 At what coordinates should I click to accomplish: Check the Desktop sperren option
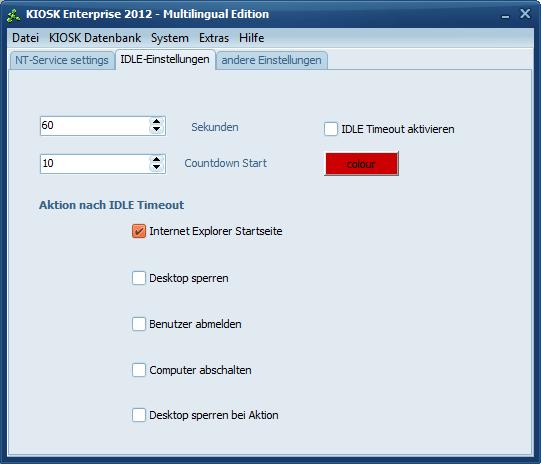[139, 278]
